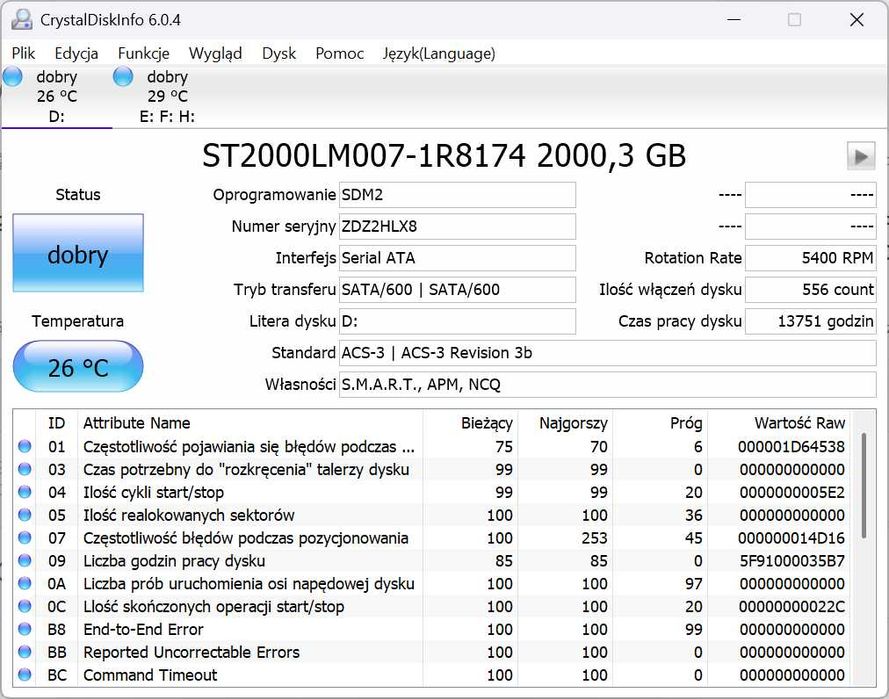
Task: Click the Własności field
Action: [607, 385]
